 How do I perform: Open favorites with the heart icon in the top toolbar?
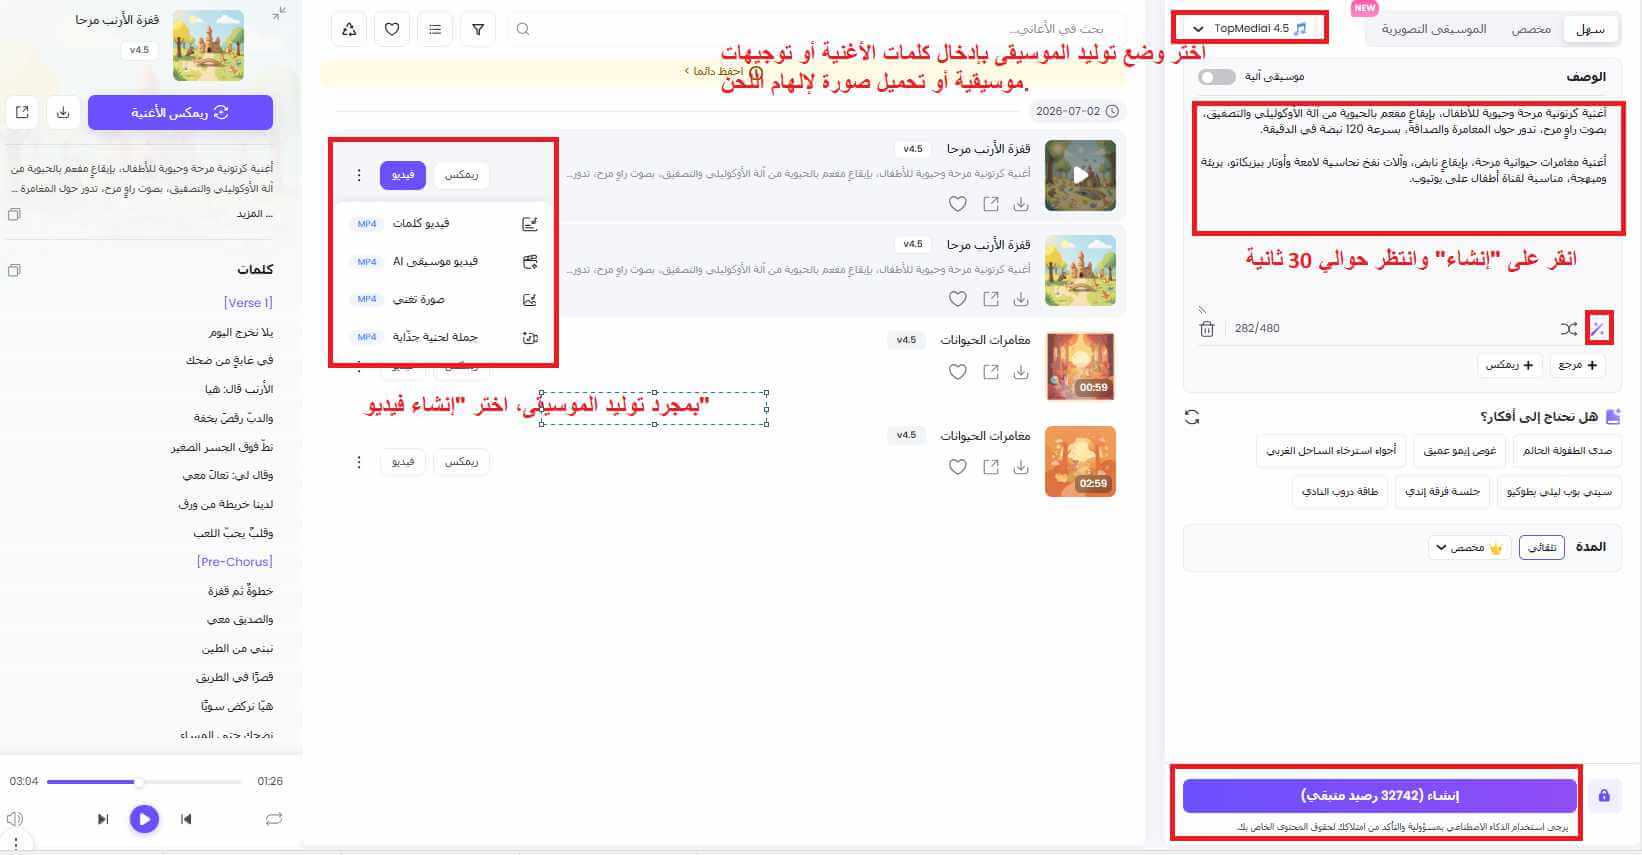coord(392,29)
